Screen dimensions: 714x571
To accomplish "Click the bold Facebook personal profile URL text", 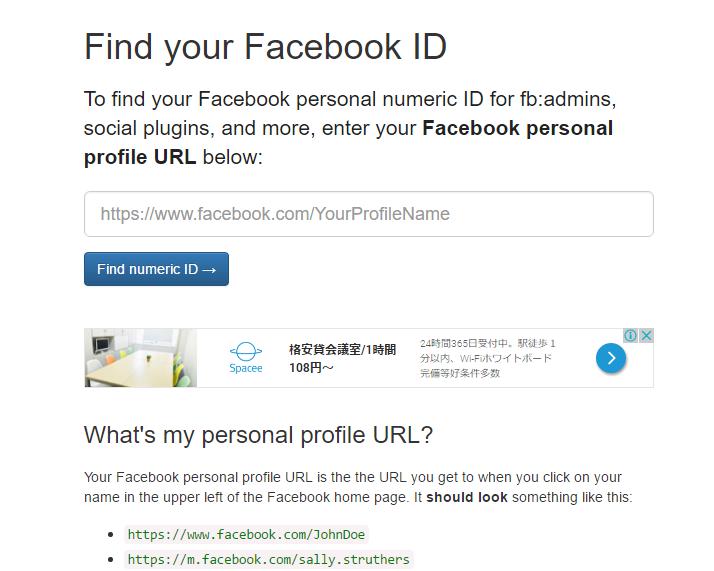I will pos(349,143).
